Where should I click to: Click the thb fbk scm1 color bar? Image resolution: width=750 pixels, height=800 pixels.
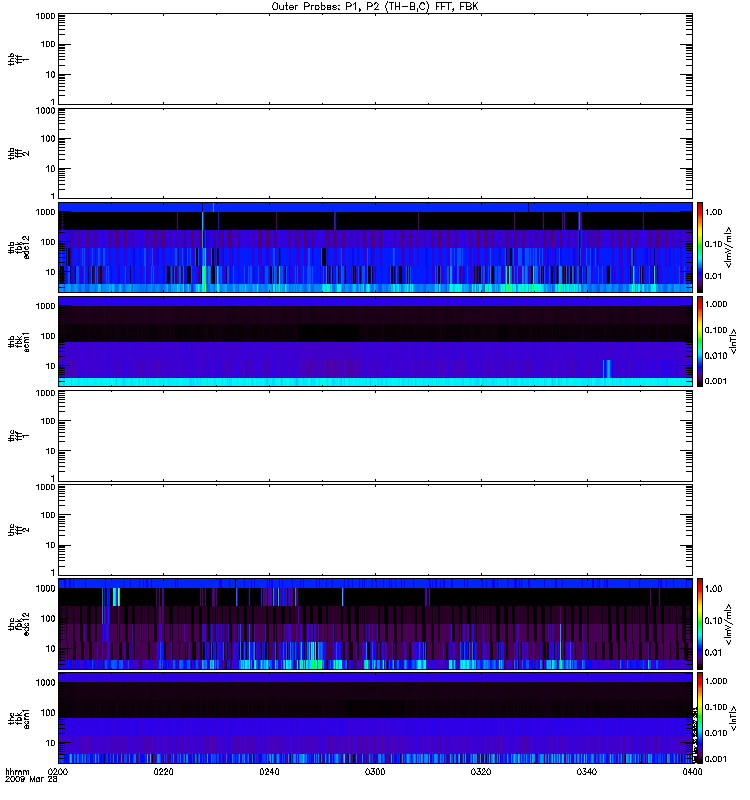[700, 341]
